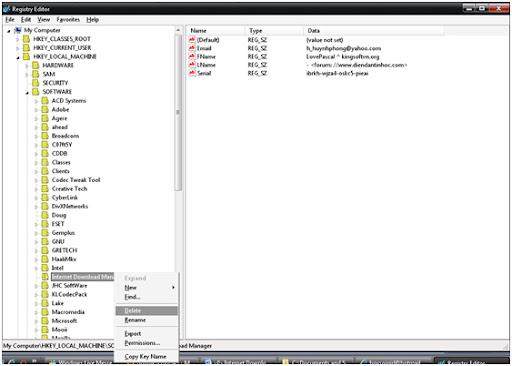Choose Copy Key Name in context menu
The height and width of the screenshot is (366, 512).
pos(146,356)
